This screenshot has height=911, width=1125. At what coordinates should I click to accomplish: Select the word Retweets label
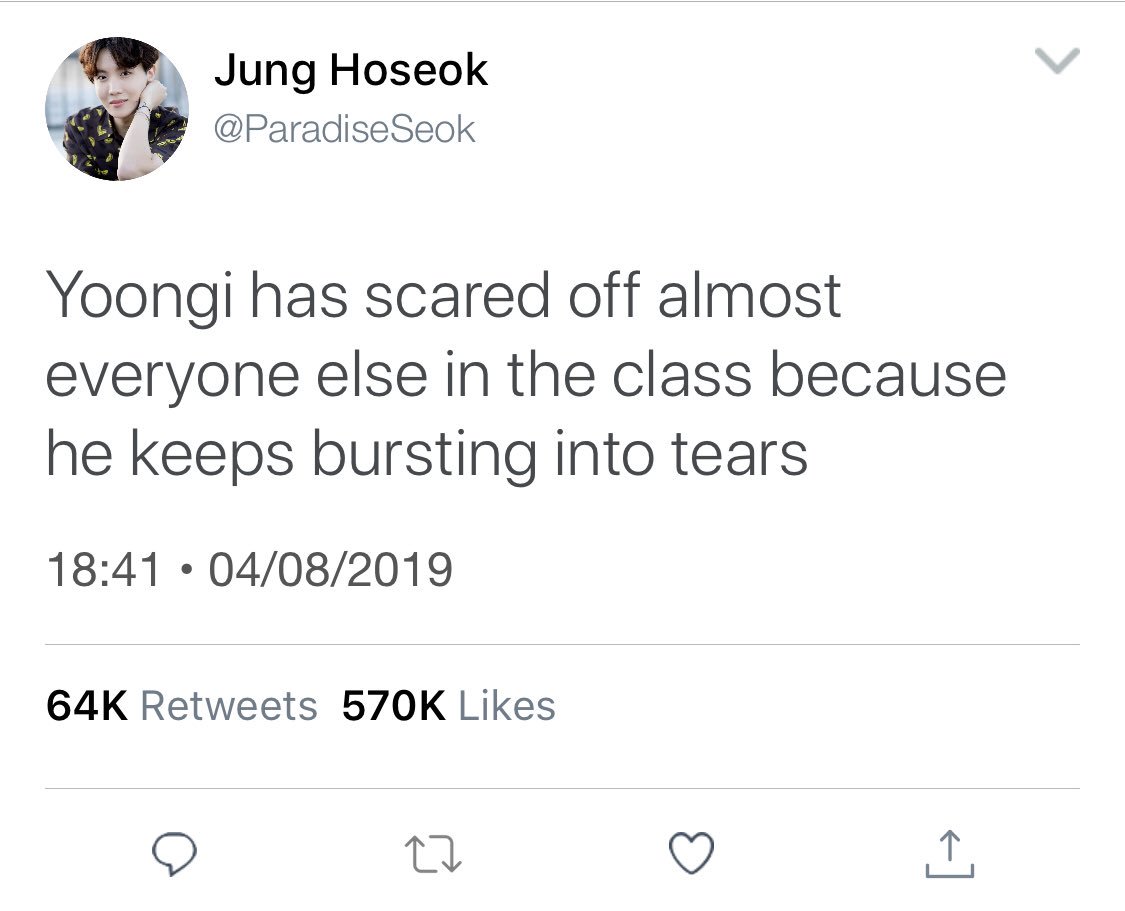click(x=229, y=705)
